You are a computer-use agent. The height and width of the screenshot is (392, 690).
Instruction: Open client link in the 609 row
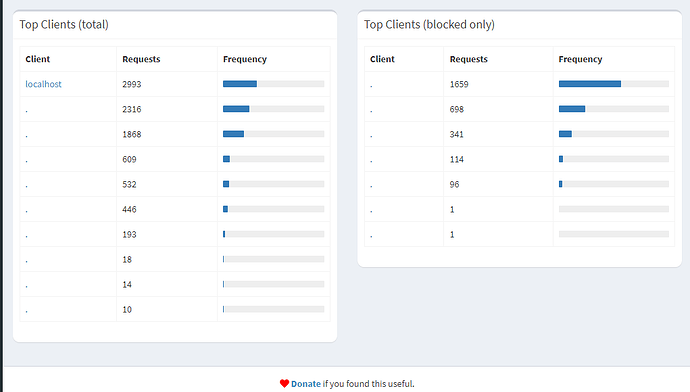coord(26,161)
